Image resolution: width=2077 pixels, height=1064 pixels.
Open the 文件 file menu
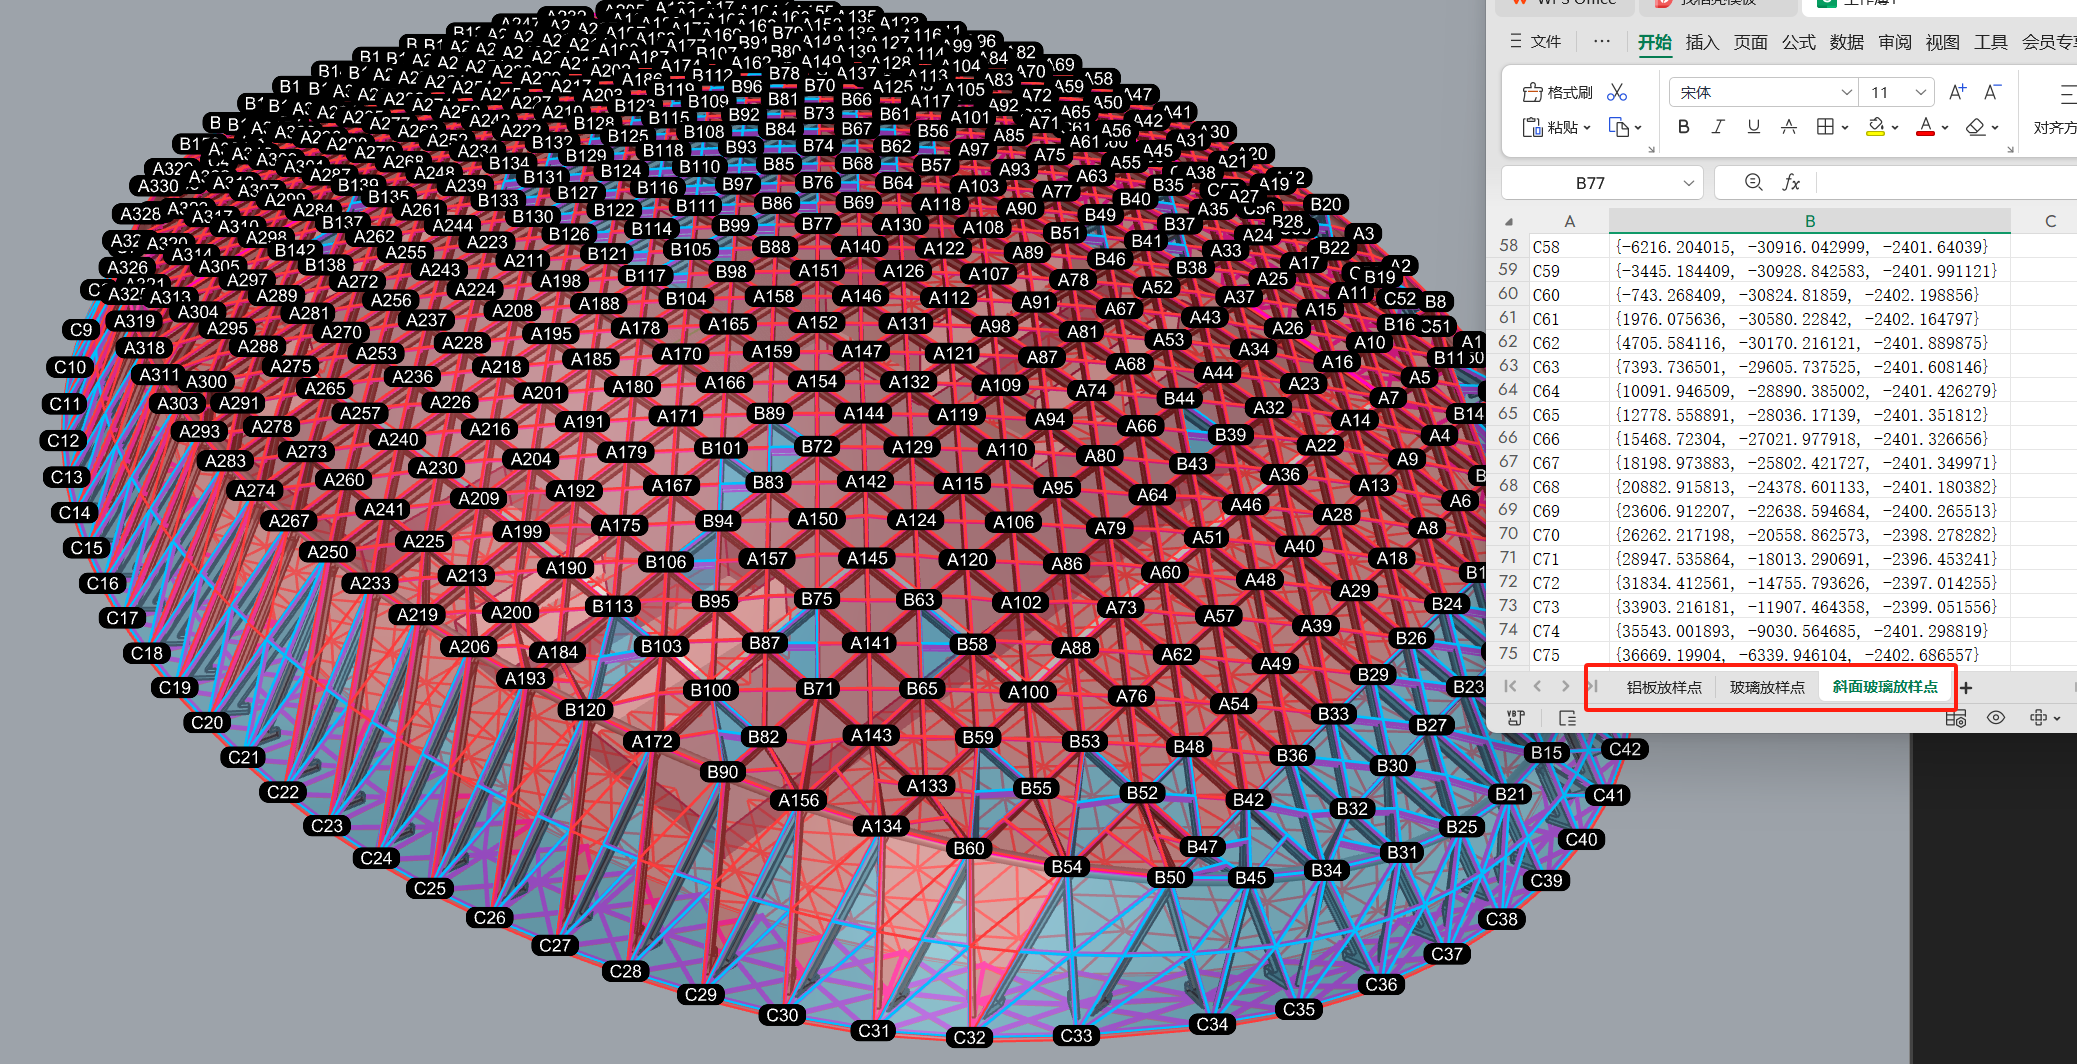pyautogui.click(x=1535, y=42)
